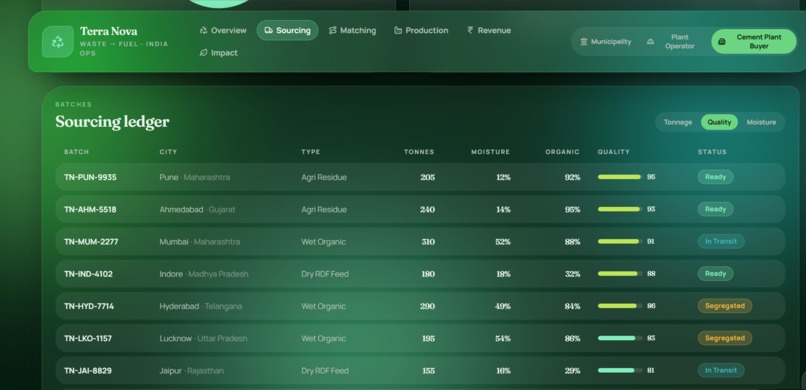Select batch ID TN-JAI-8829
Viewport: 806px width, 390px height.
click(87, 370)
